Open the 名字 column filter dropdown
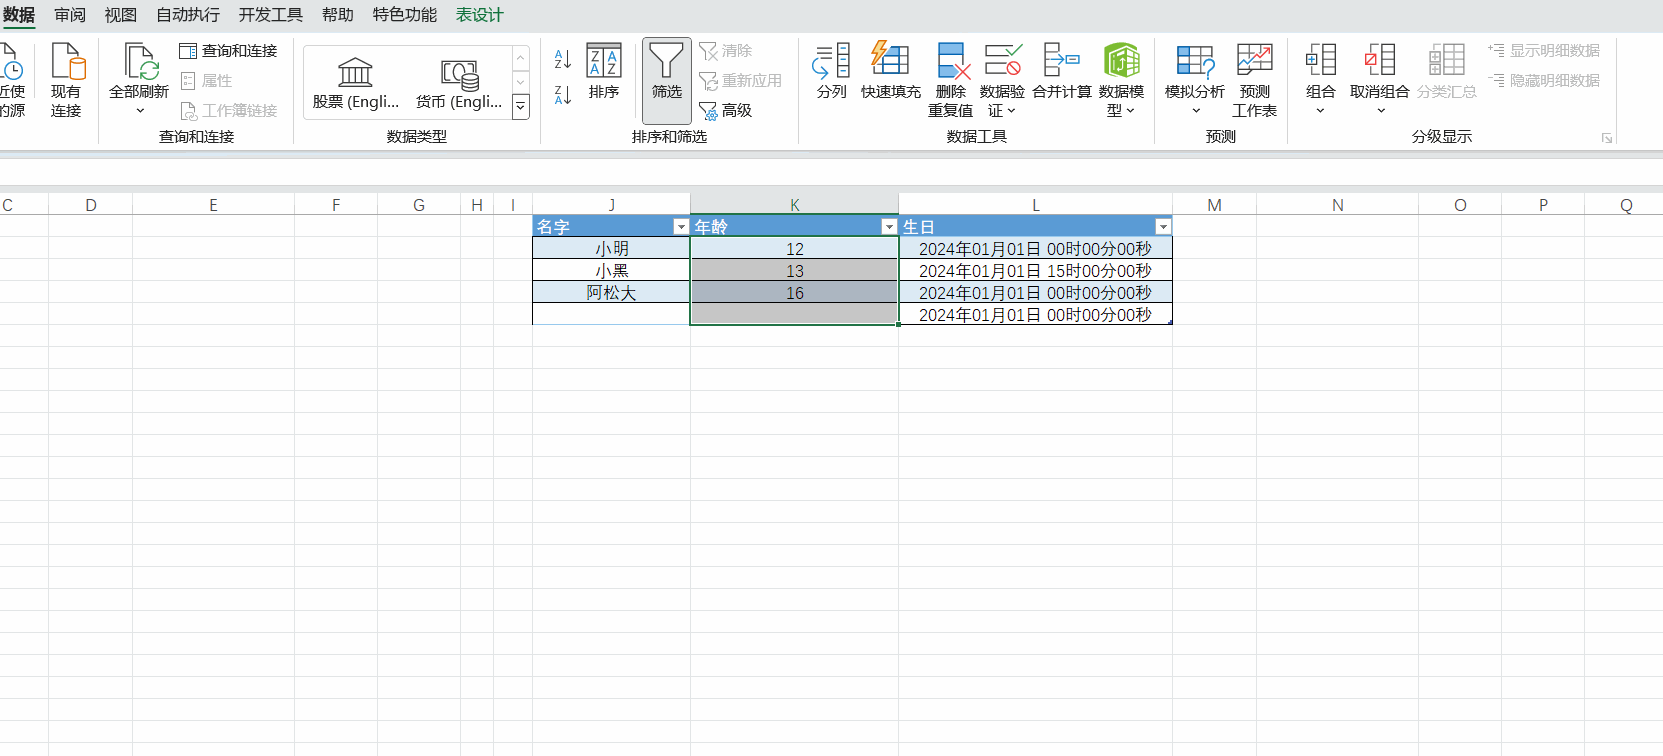Viewport: 1663px width, 756px height. click(x=681, y=227)
